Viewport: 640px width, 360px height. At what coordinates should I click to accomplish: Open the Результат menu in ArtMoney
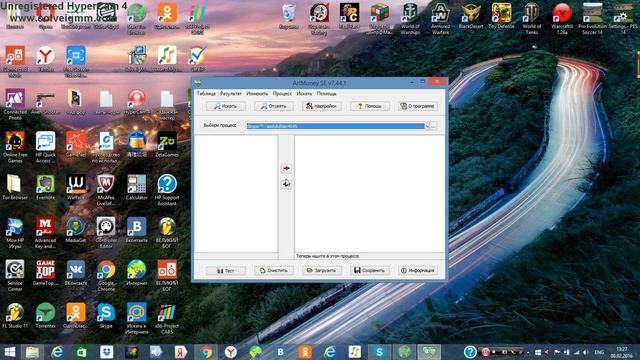[x=231, y=93]
